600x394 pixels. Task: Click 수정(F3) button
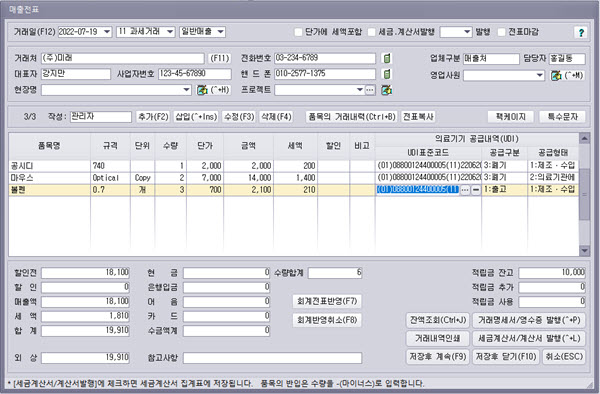point(239,117)
